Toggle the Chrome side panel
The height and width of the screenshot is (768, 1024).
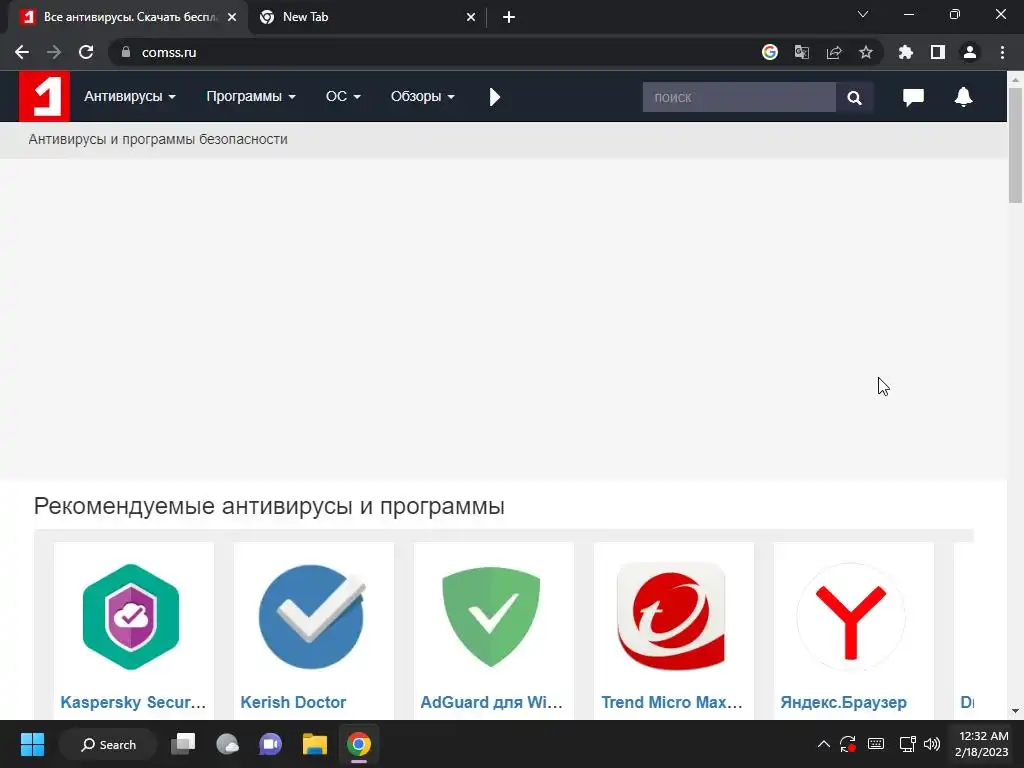[x=938, y=52]
